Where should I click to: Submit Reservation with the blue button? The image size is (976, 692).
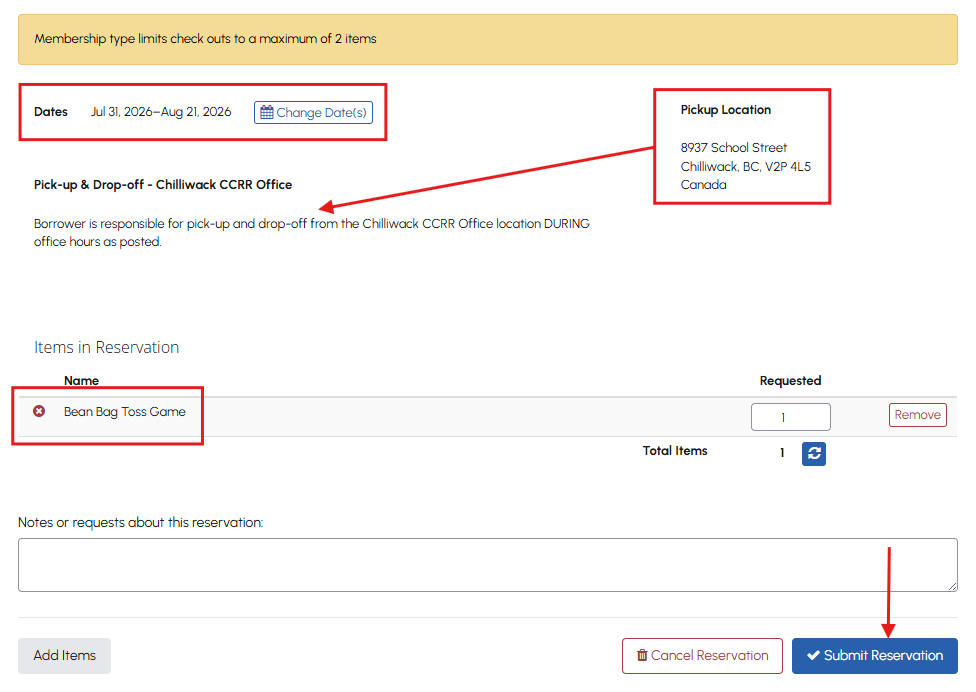click(875, 656)
